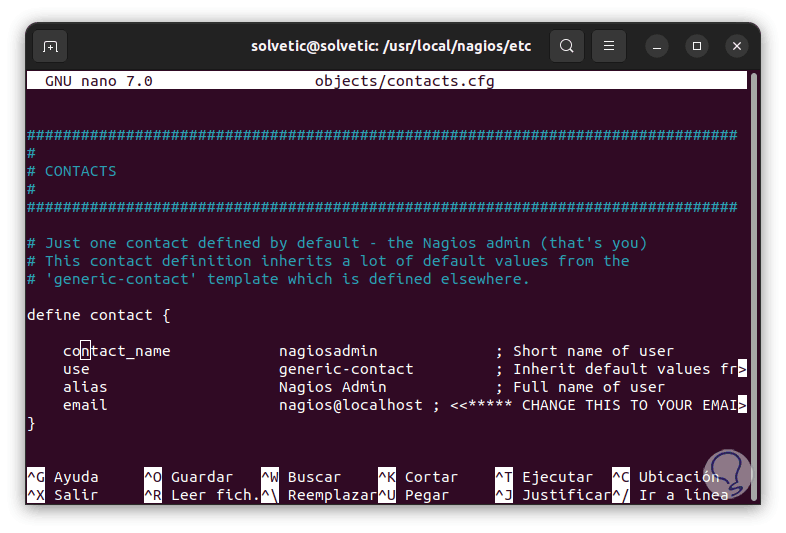Click the email directive

[x=85, y=405]
